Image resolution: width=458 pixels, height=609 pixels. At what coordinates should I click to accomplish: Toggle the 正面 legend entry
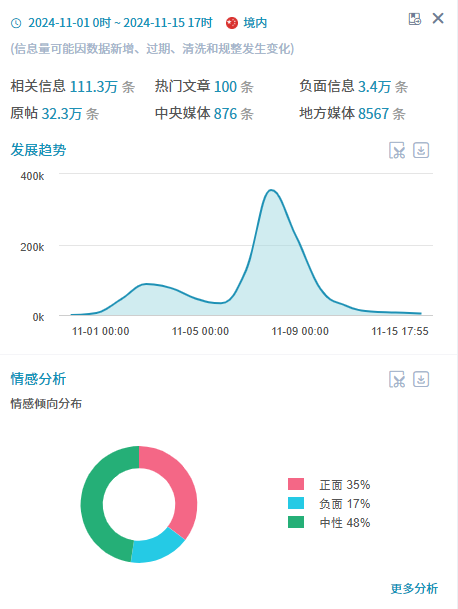(329, 484)
